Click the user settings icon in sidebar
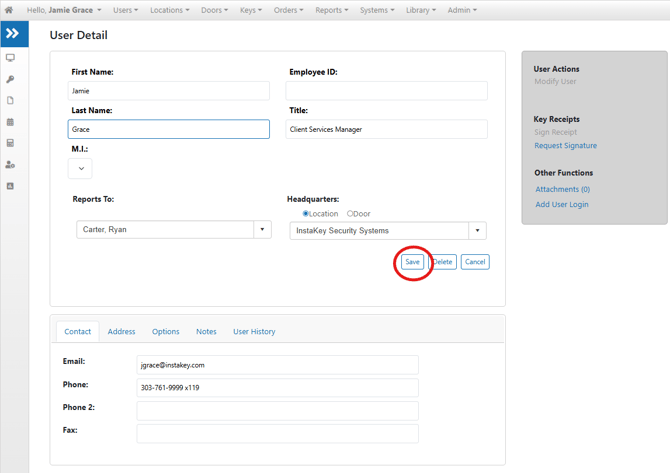The height and width of the screenshot is (473, 670). pyautogui.click(x=10, y=165)
